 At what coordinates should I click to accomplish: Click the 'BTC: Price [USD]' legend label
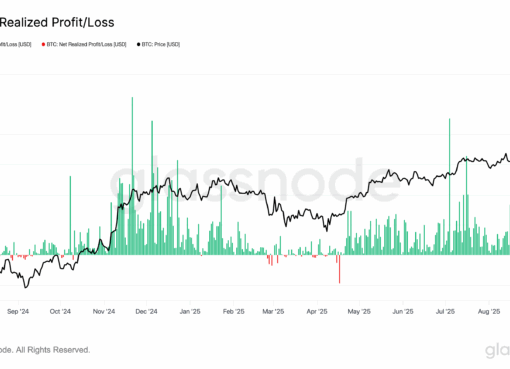[x=161, y=44]
